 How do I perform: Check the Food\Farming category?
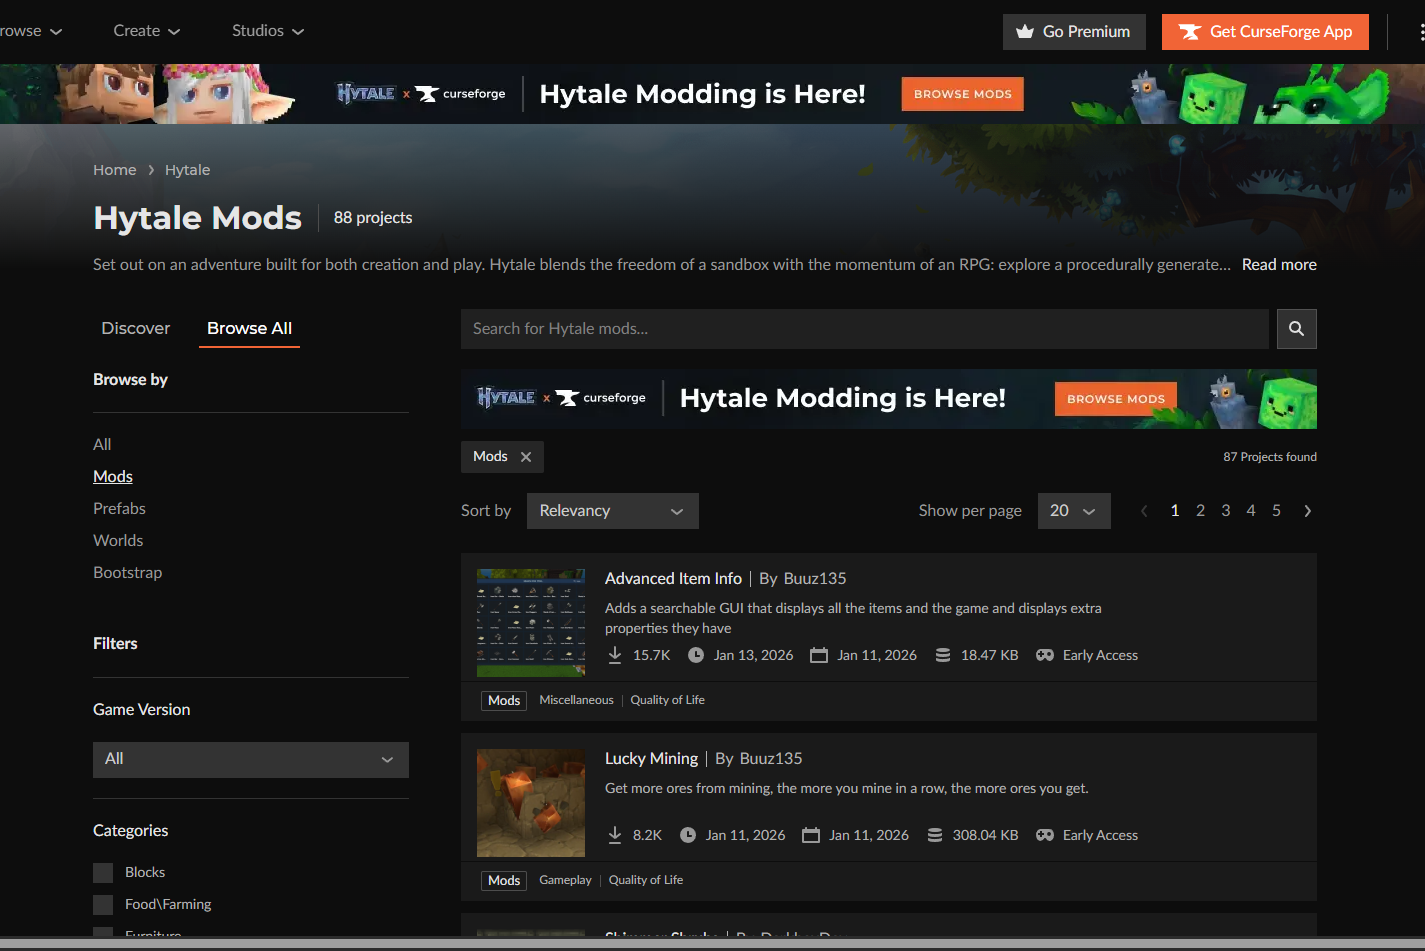pos(102,904)
